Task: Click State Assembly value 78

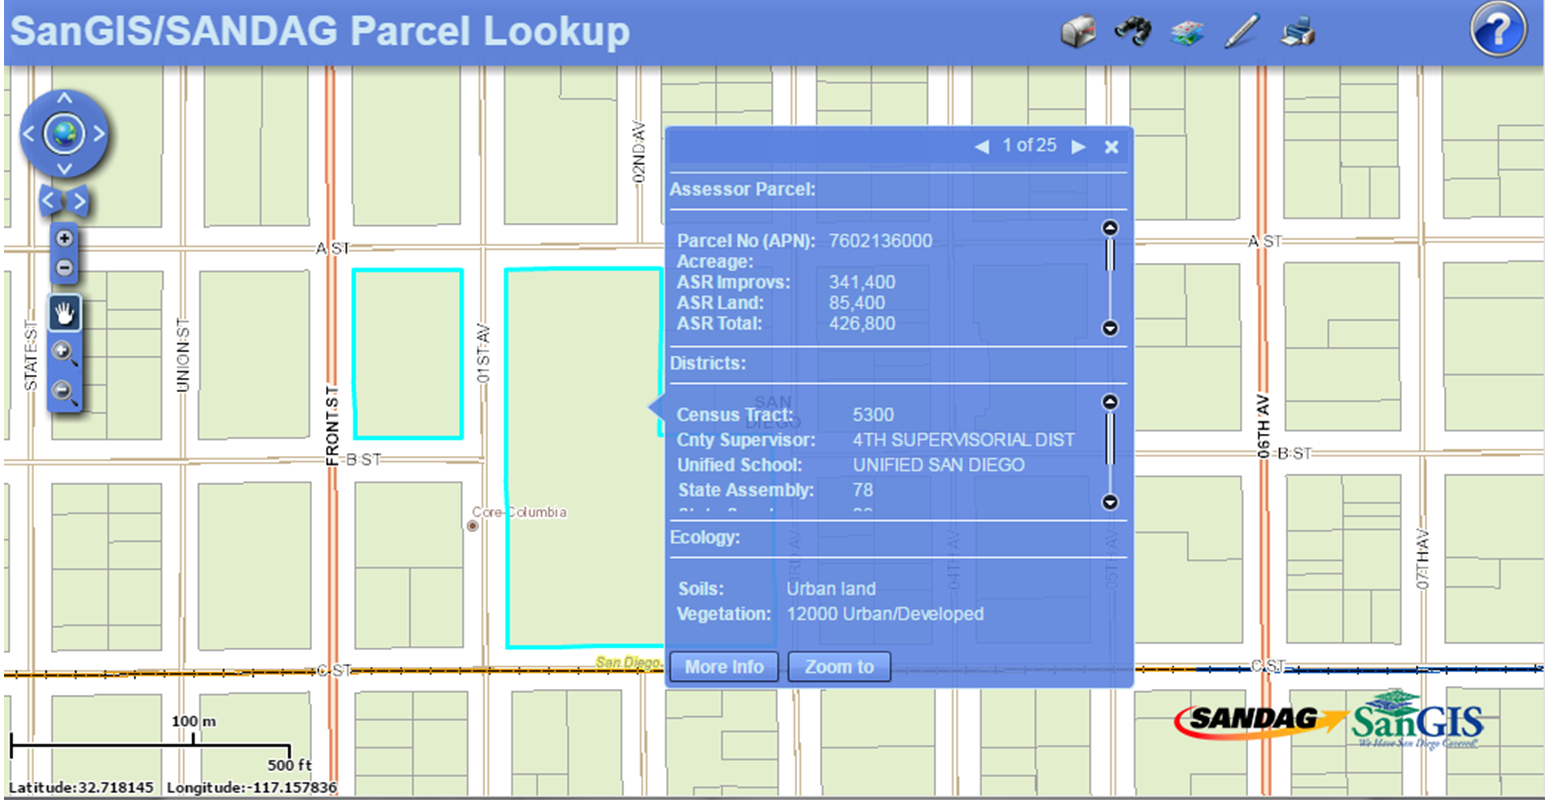Action: (x=863, y=490)
